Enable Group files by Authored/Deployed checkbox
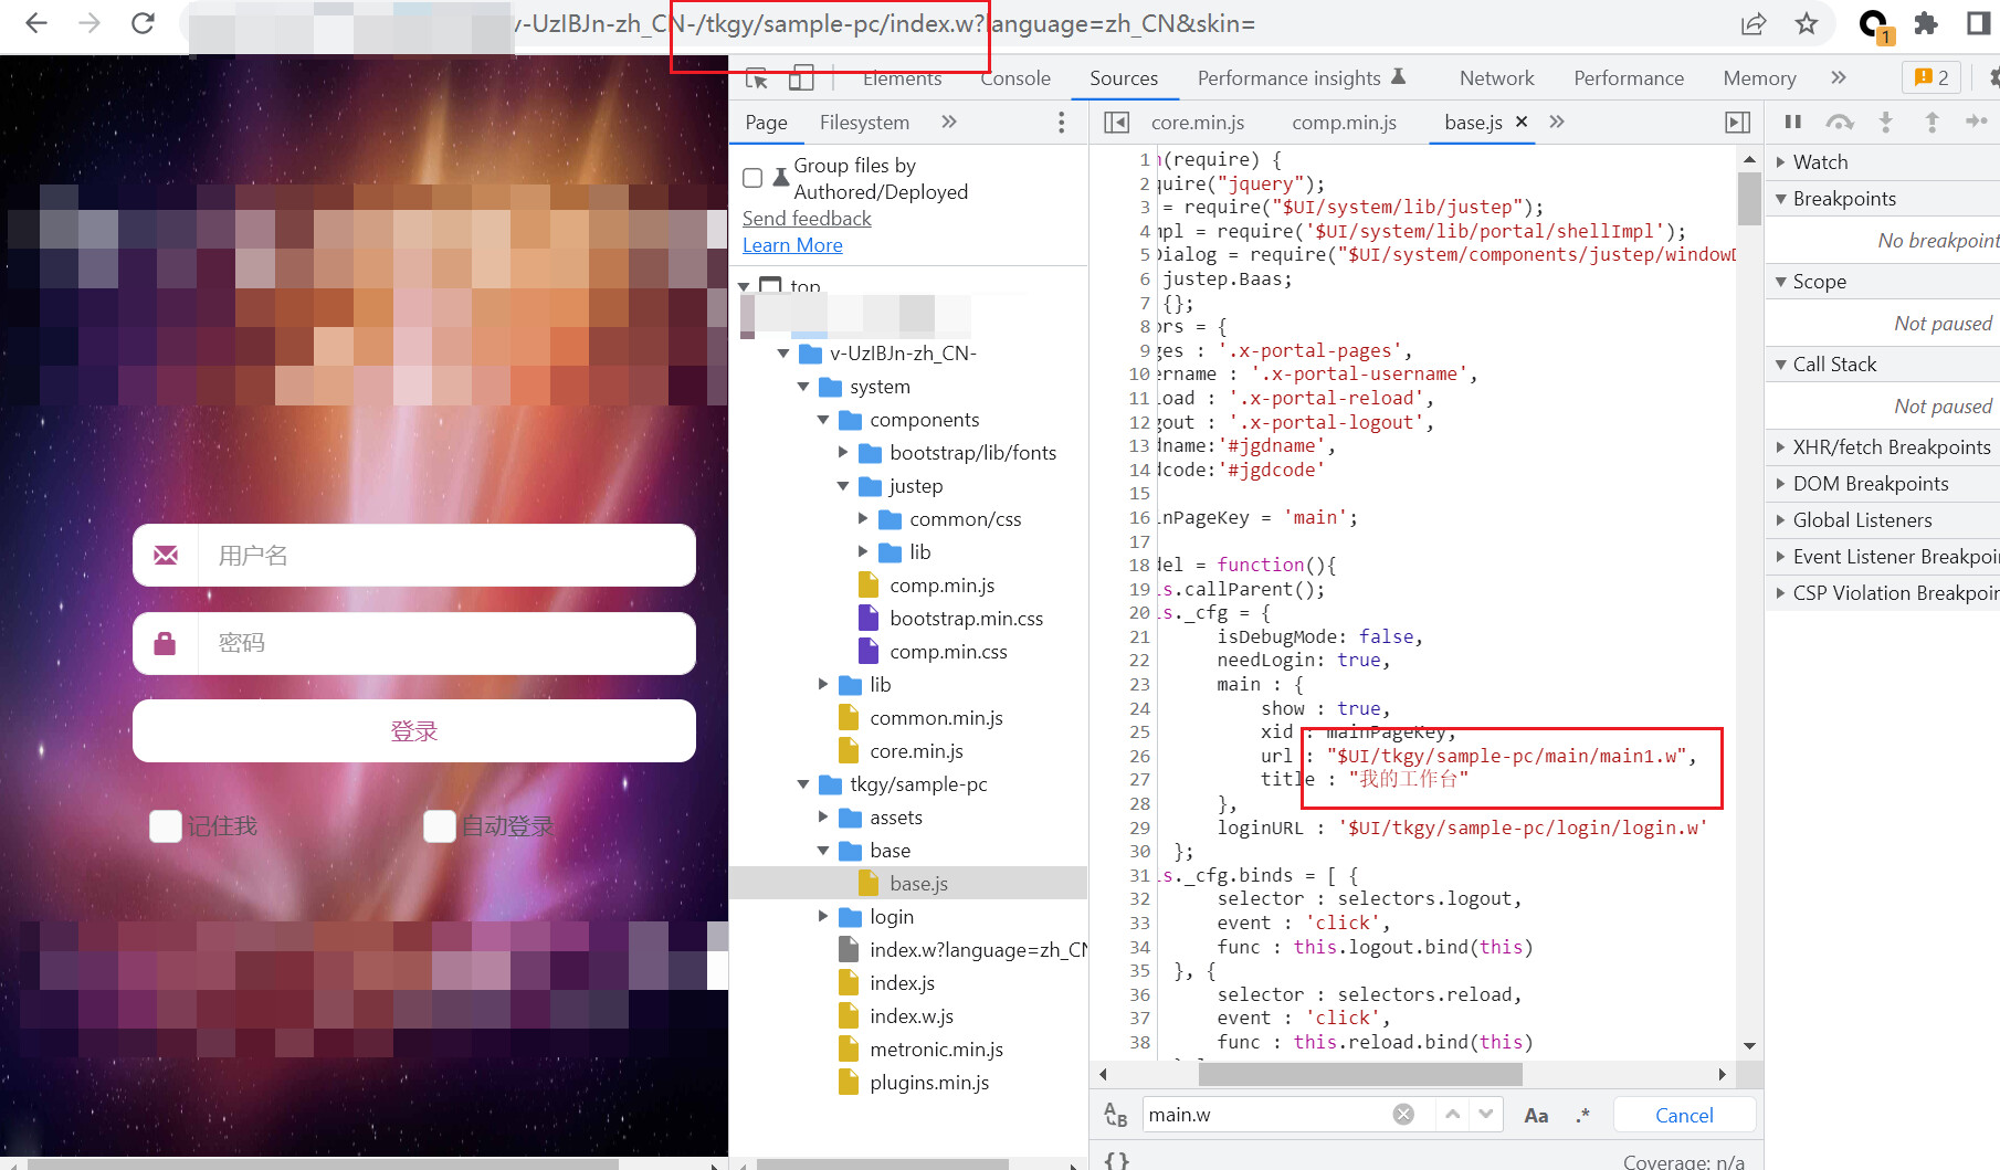2000x1170 pixels. pos(753,178)
